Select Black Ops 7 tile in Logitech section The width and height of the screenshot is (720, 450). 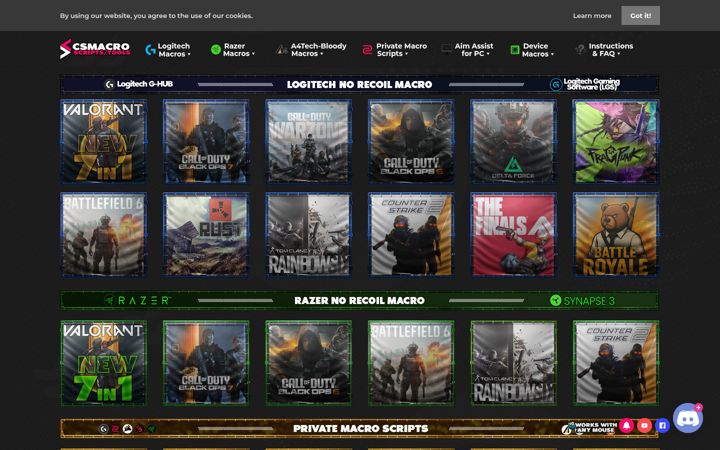tap(206, 141)
